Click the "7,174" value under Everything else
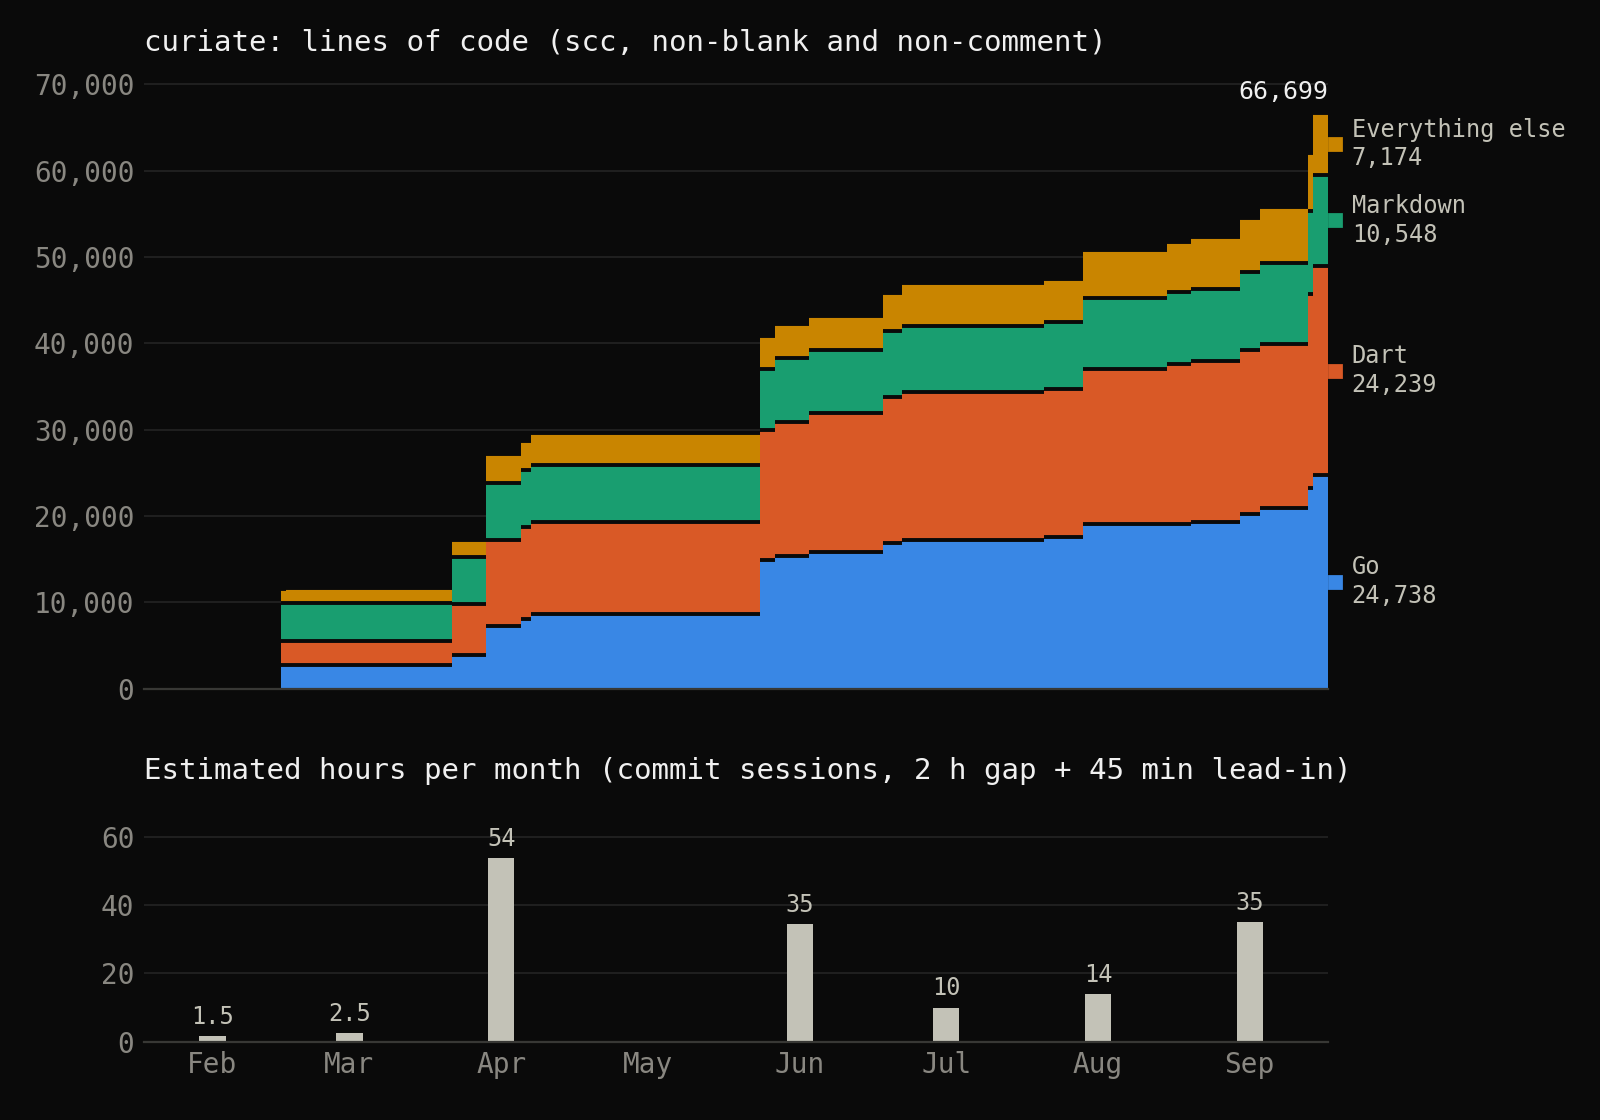The image size is (1600, 1120). coord(1386,157)
